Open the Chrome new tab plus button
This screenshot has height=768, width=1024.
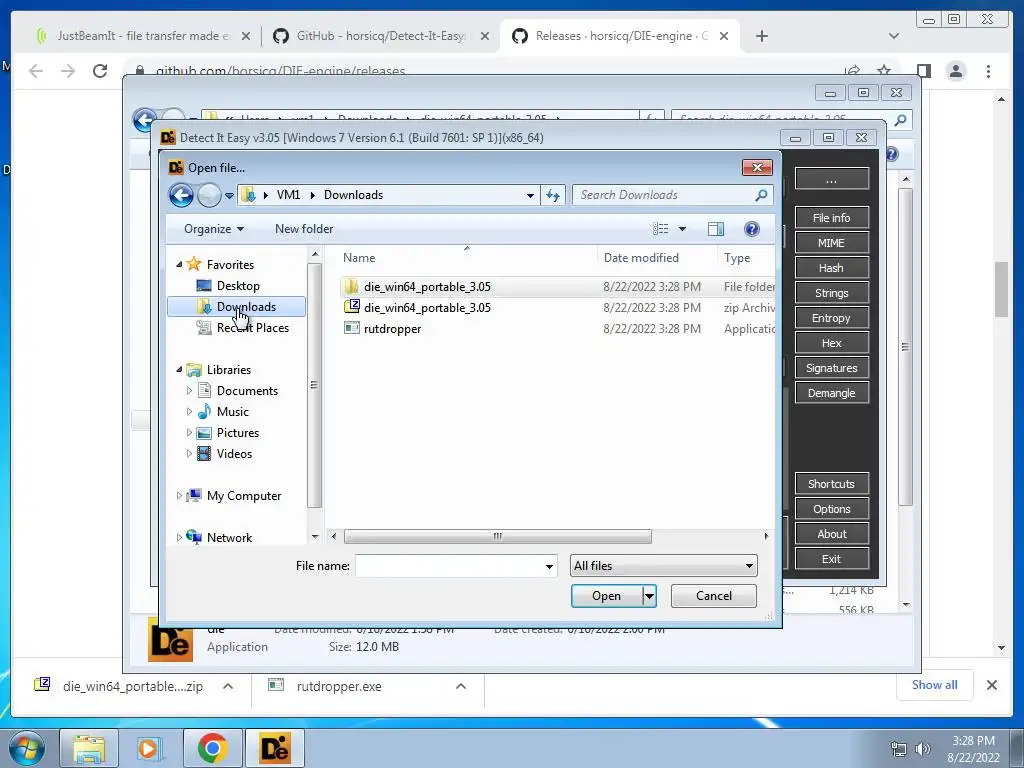[761, 36]
